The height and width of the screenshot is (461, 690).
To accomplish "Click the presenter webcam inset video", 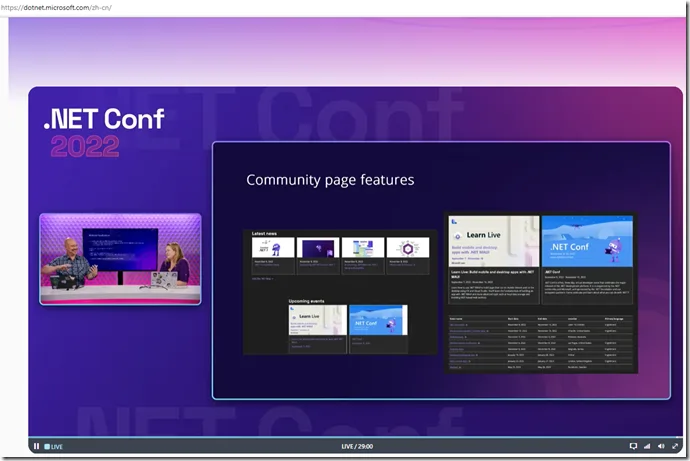I will pos(120,259).
